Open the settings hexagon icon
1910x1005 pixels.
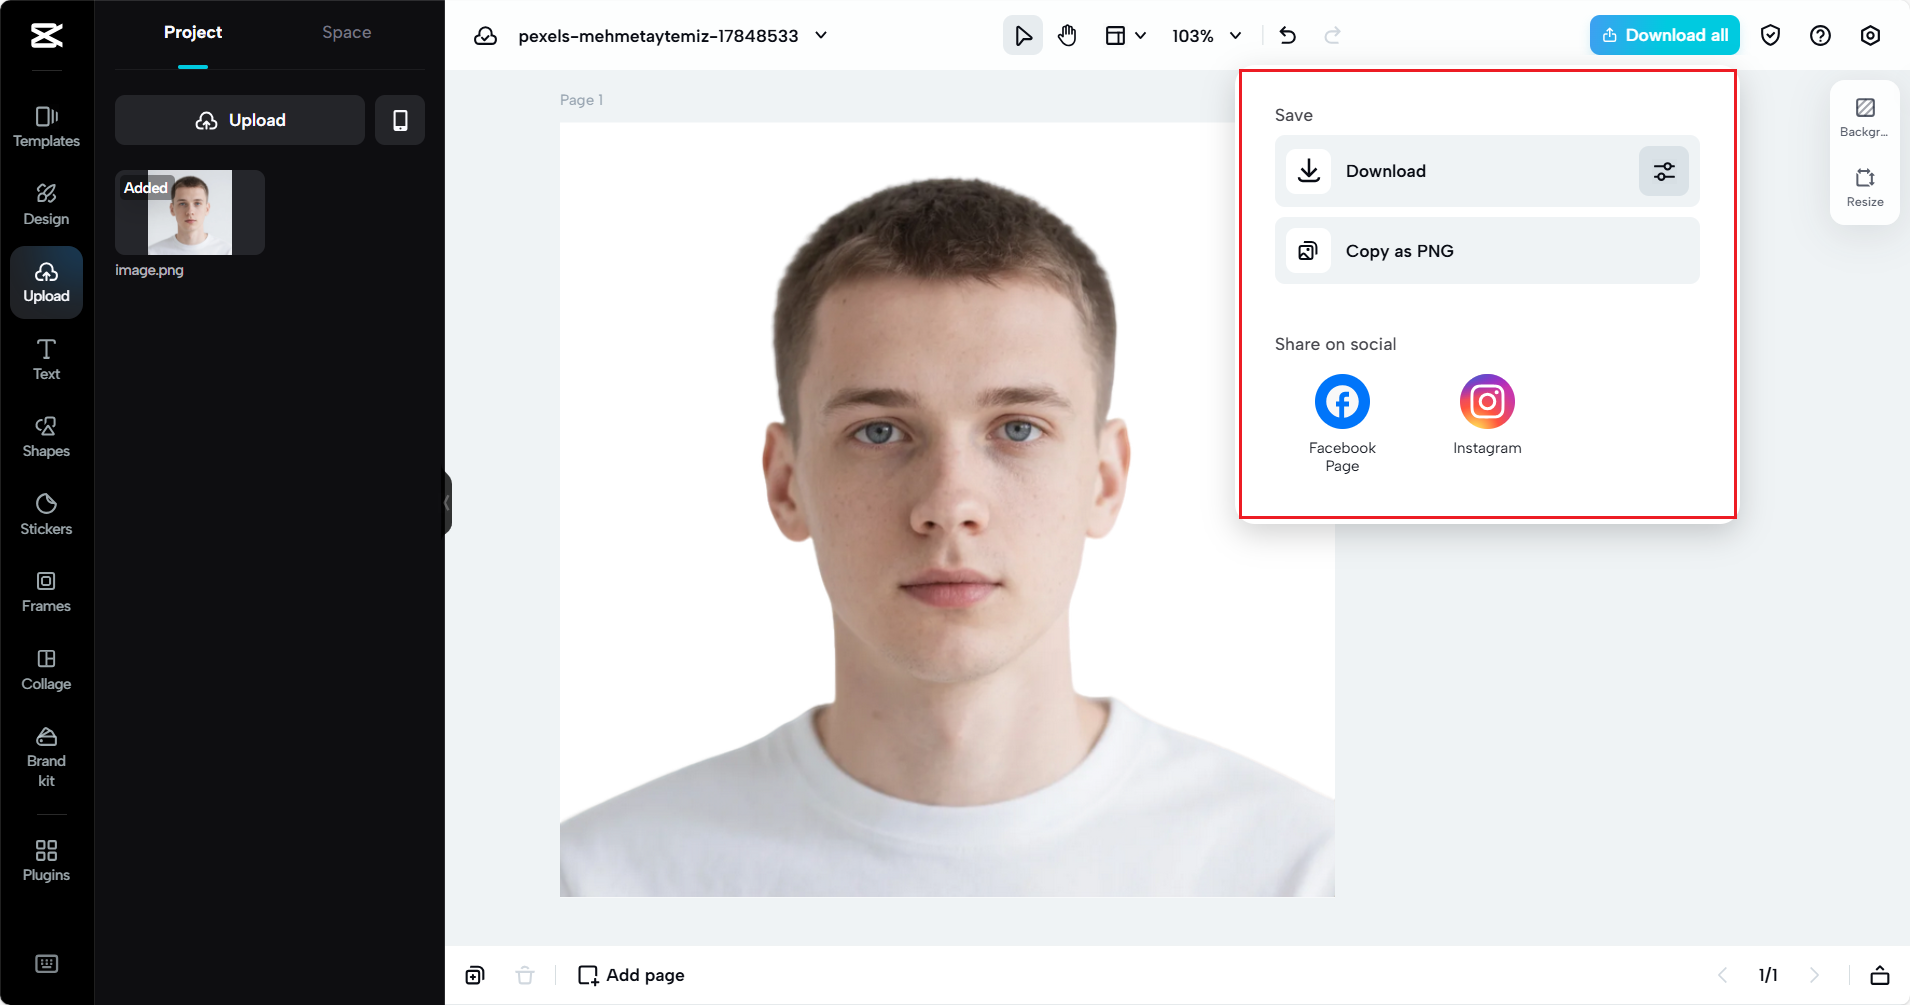[1870, 36]
